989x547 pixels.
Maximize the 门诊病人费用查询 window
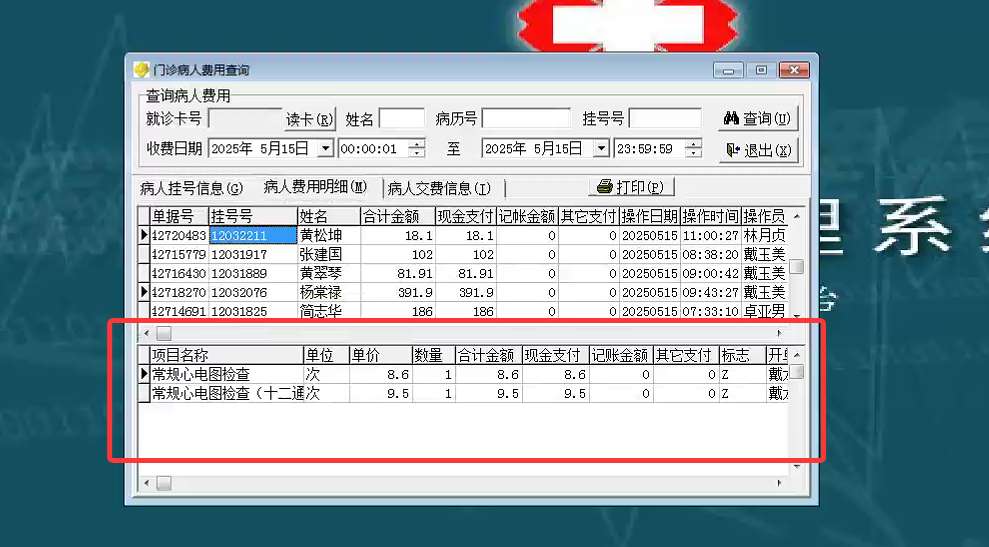click(761, 70)
